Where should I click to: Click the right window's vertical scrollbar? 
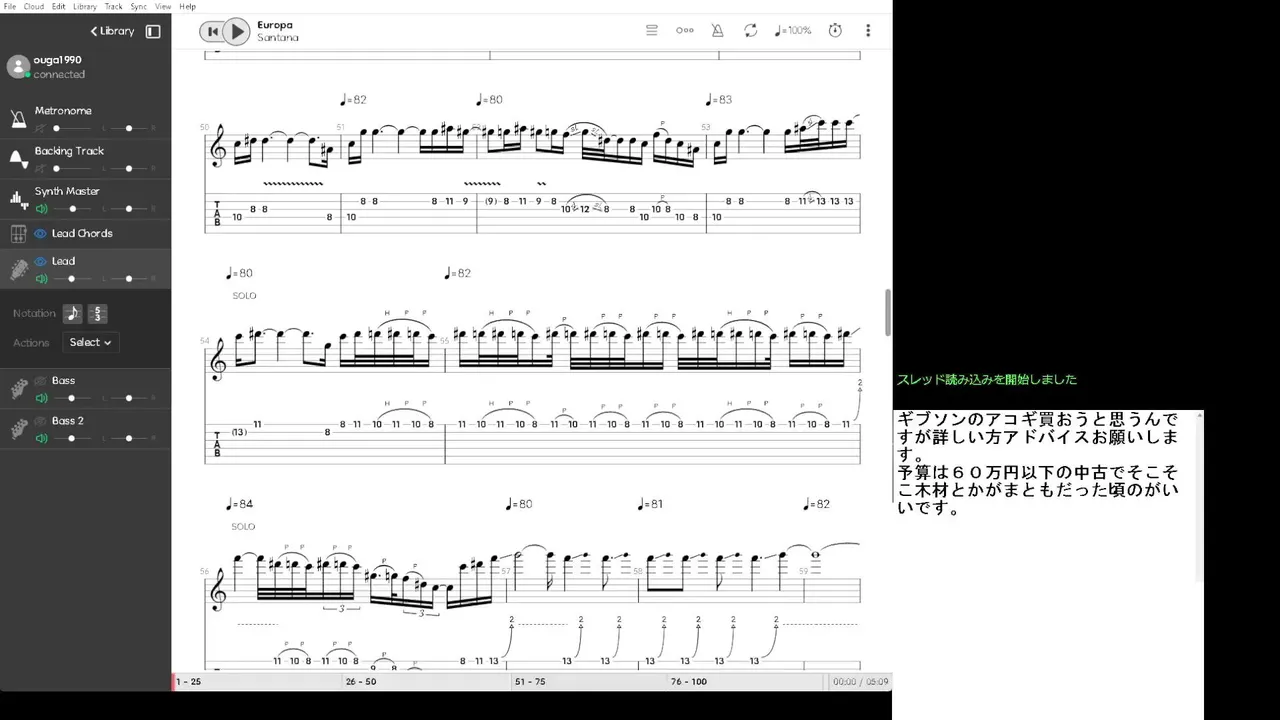(1200, 495)
